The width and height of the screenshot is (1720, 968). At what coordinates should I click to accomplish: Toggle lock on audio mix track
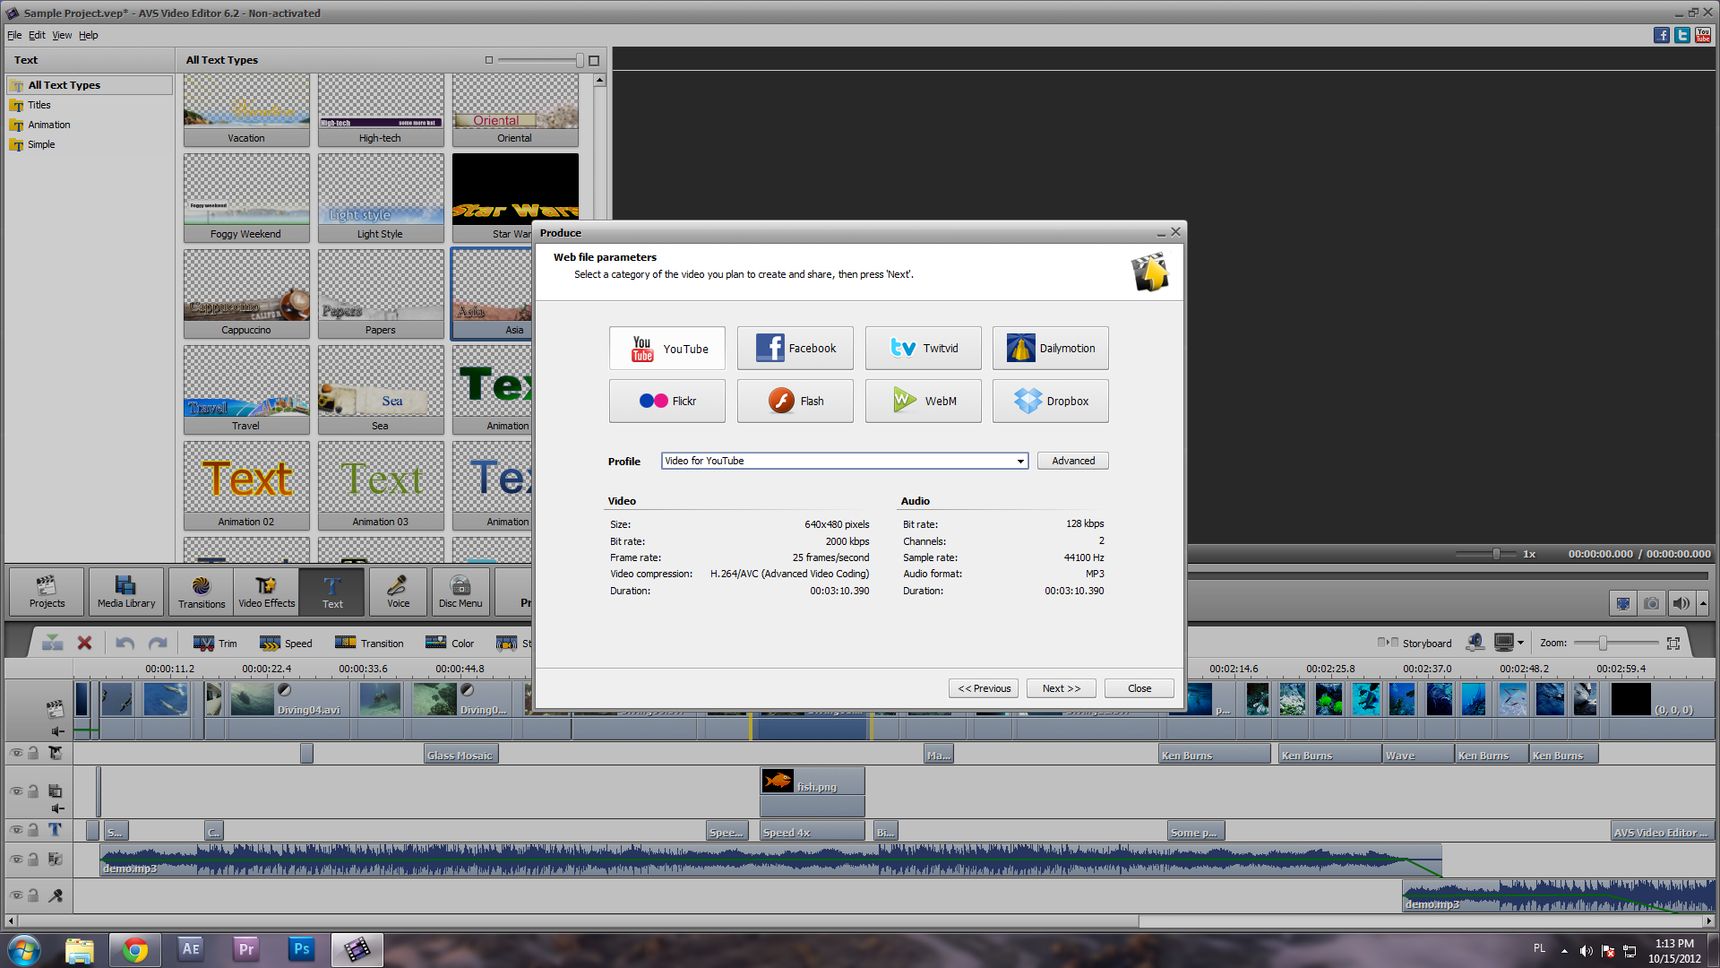tap(33, 859)
